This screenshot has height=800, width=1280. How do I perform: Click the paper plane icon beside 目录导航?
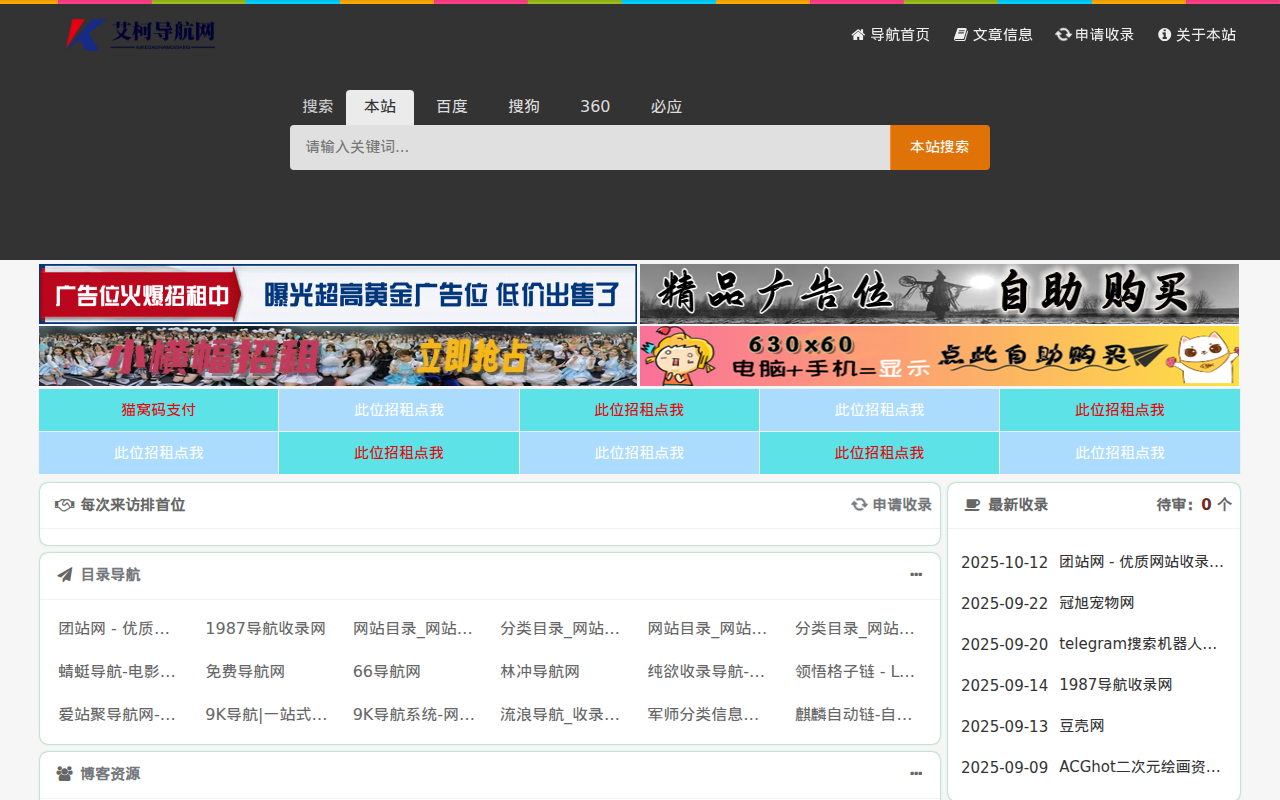(x=65, y=575)
